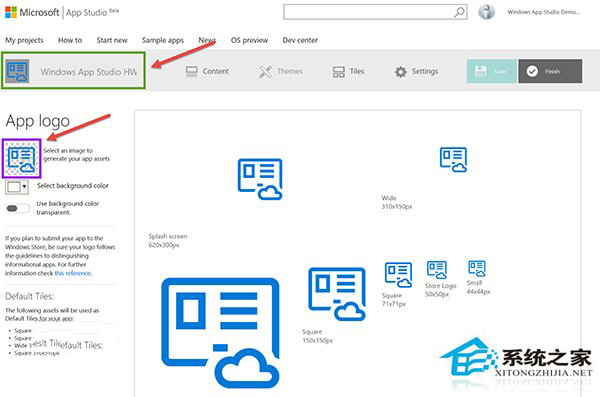Click the Microsoft logo
This screenshot has height=397, width=600.
(x=11, y=12)
